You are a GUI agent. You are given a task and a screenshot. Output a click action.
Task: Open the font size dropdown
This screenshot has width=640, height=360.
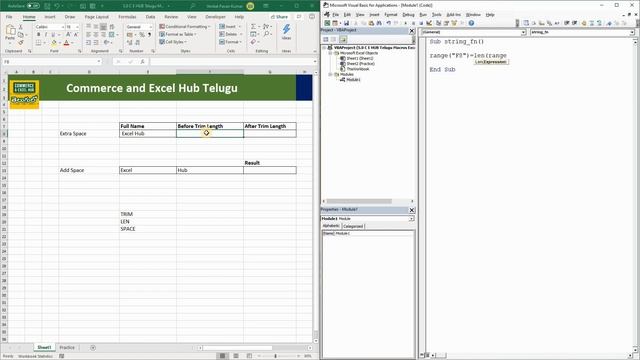[78, 27]
